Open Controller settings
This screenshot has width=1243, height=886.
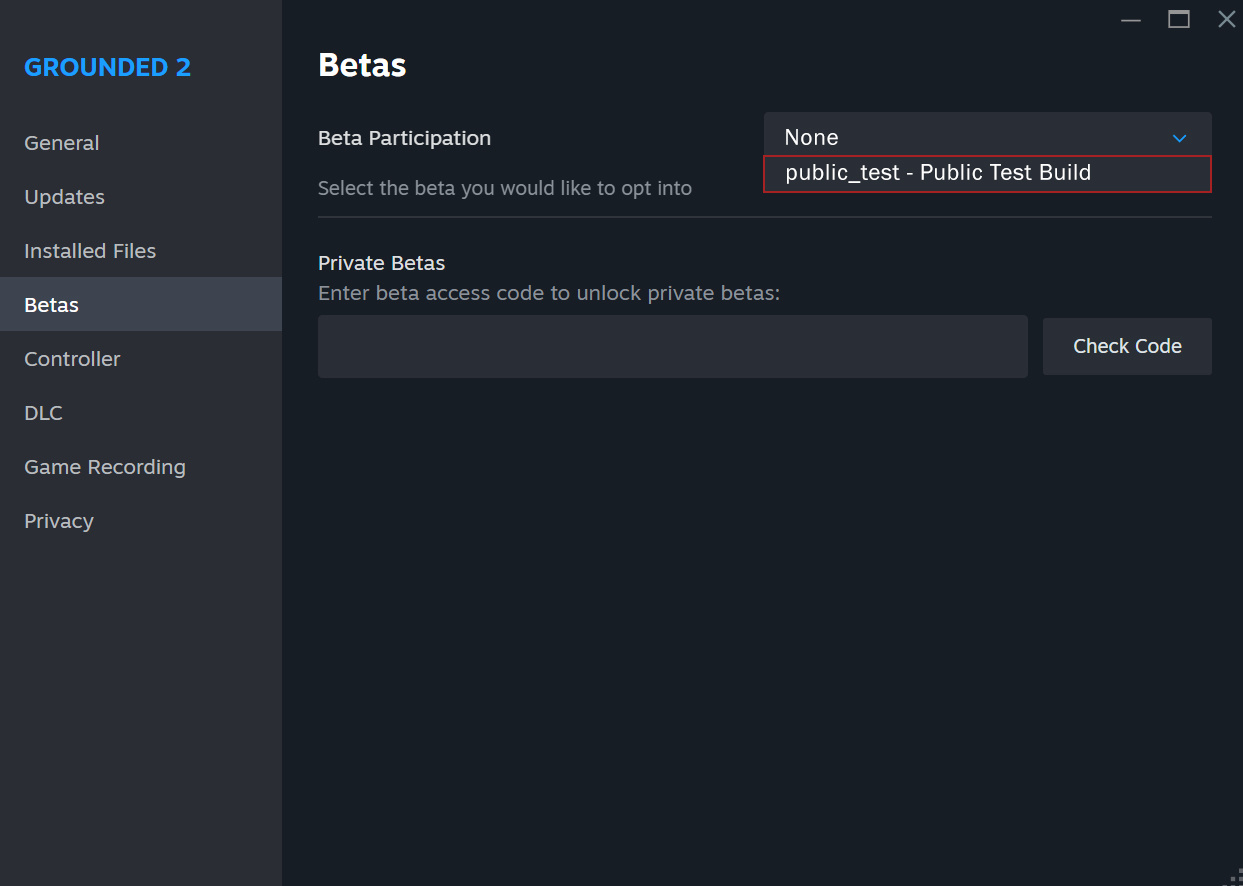(x=72, y=359)
